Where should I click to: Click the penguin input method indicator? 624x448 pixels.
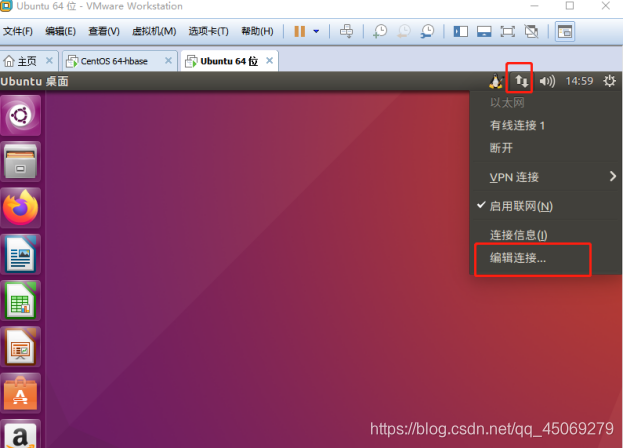tap(495, 81)
